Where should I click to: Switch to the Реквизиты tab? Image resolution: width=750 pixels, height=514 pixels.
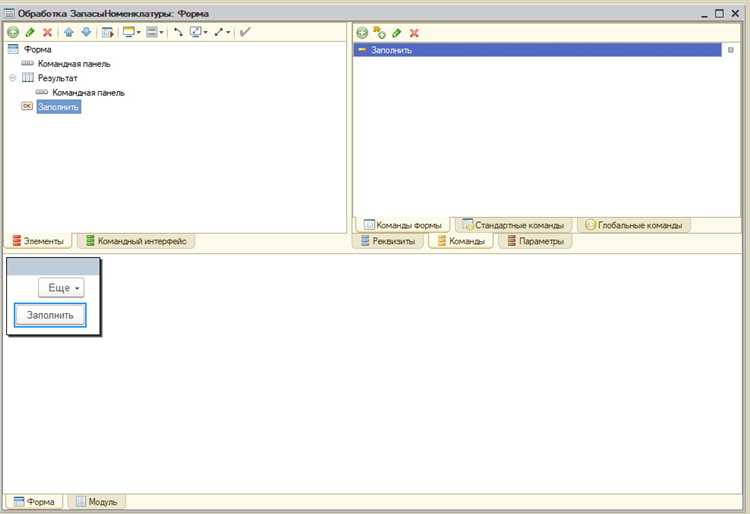click(388, 241)
